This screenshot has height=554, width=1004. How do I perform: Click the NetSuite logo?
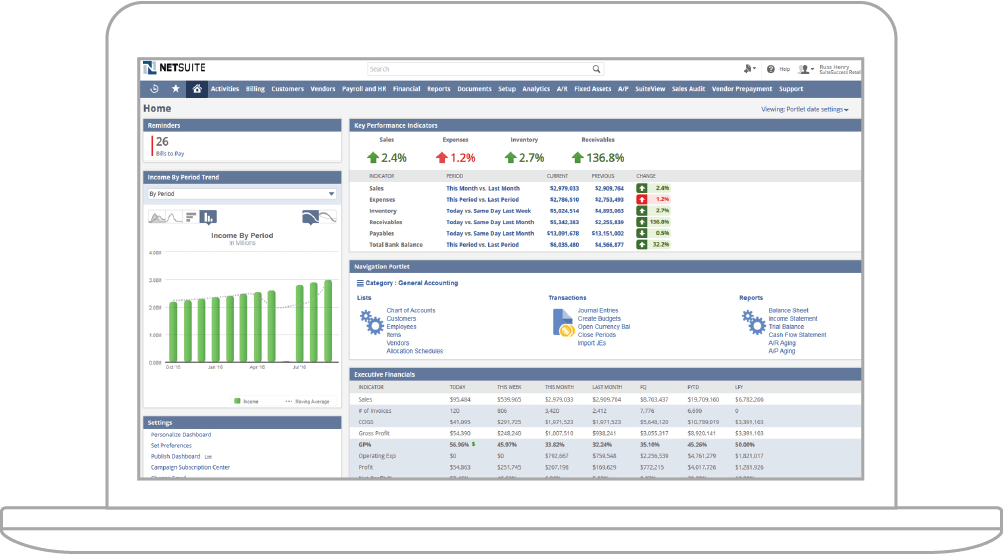pyautogui.click(x=174, y=68)
